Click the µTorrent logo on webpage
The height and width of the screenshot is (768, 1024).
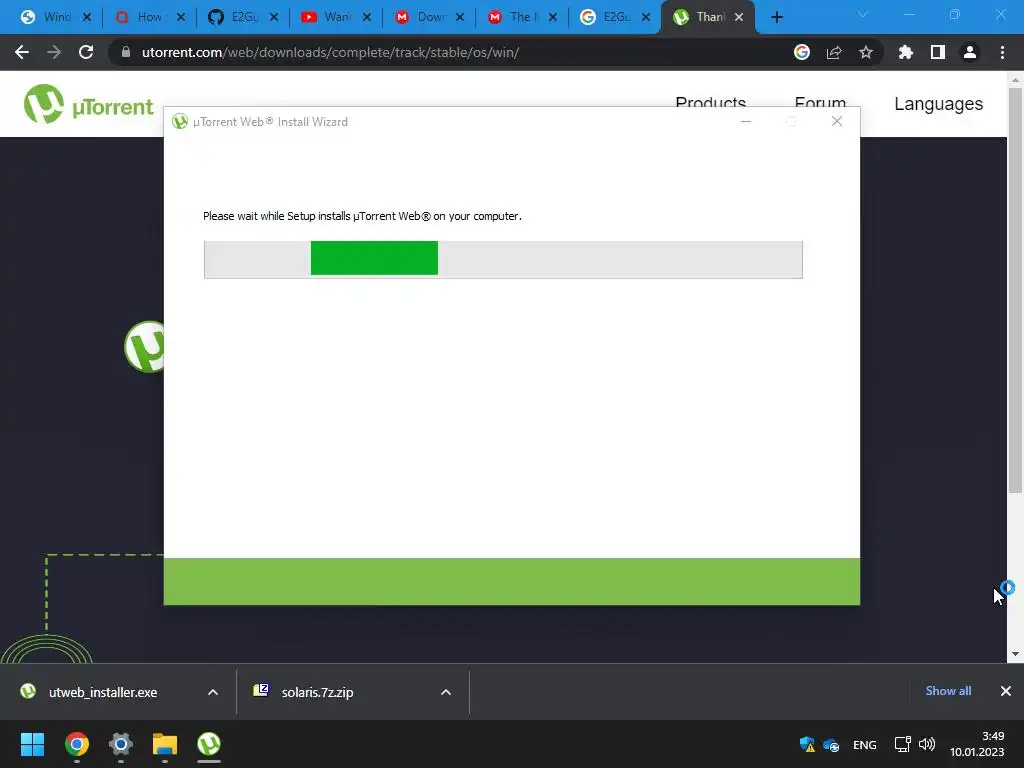pyautogui.click(x=88, y=104)
